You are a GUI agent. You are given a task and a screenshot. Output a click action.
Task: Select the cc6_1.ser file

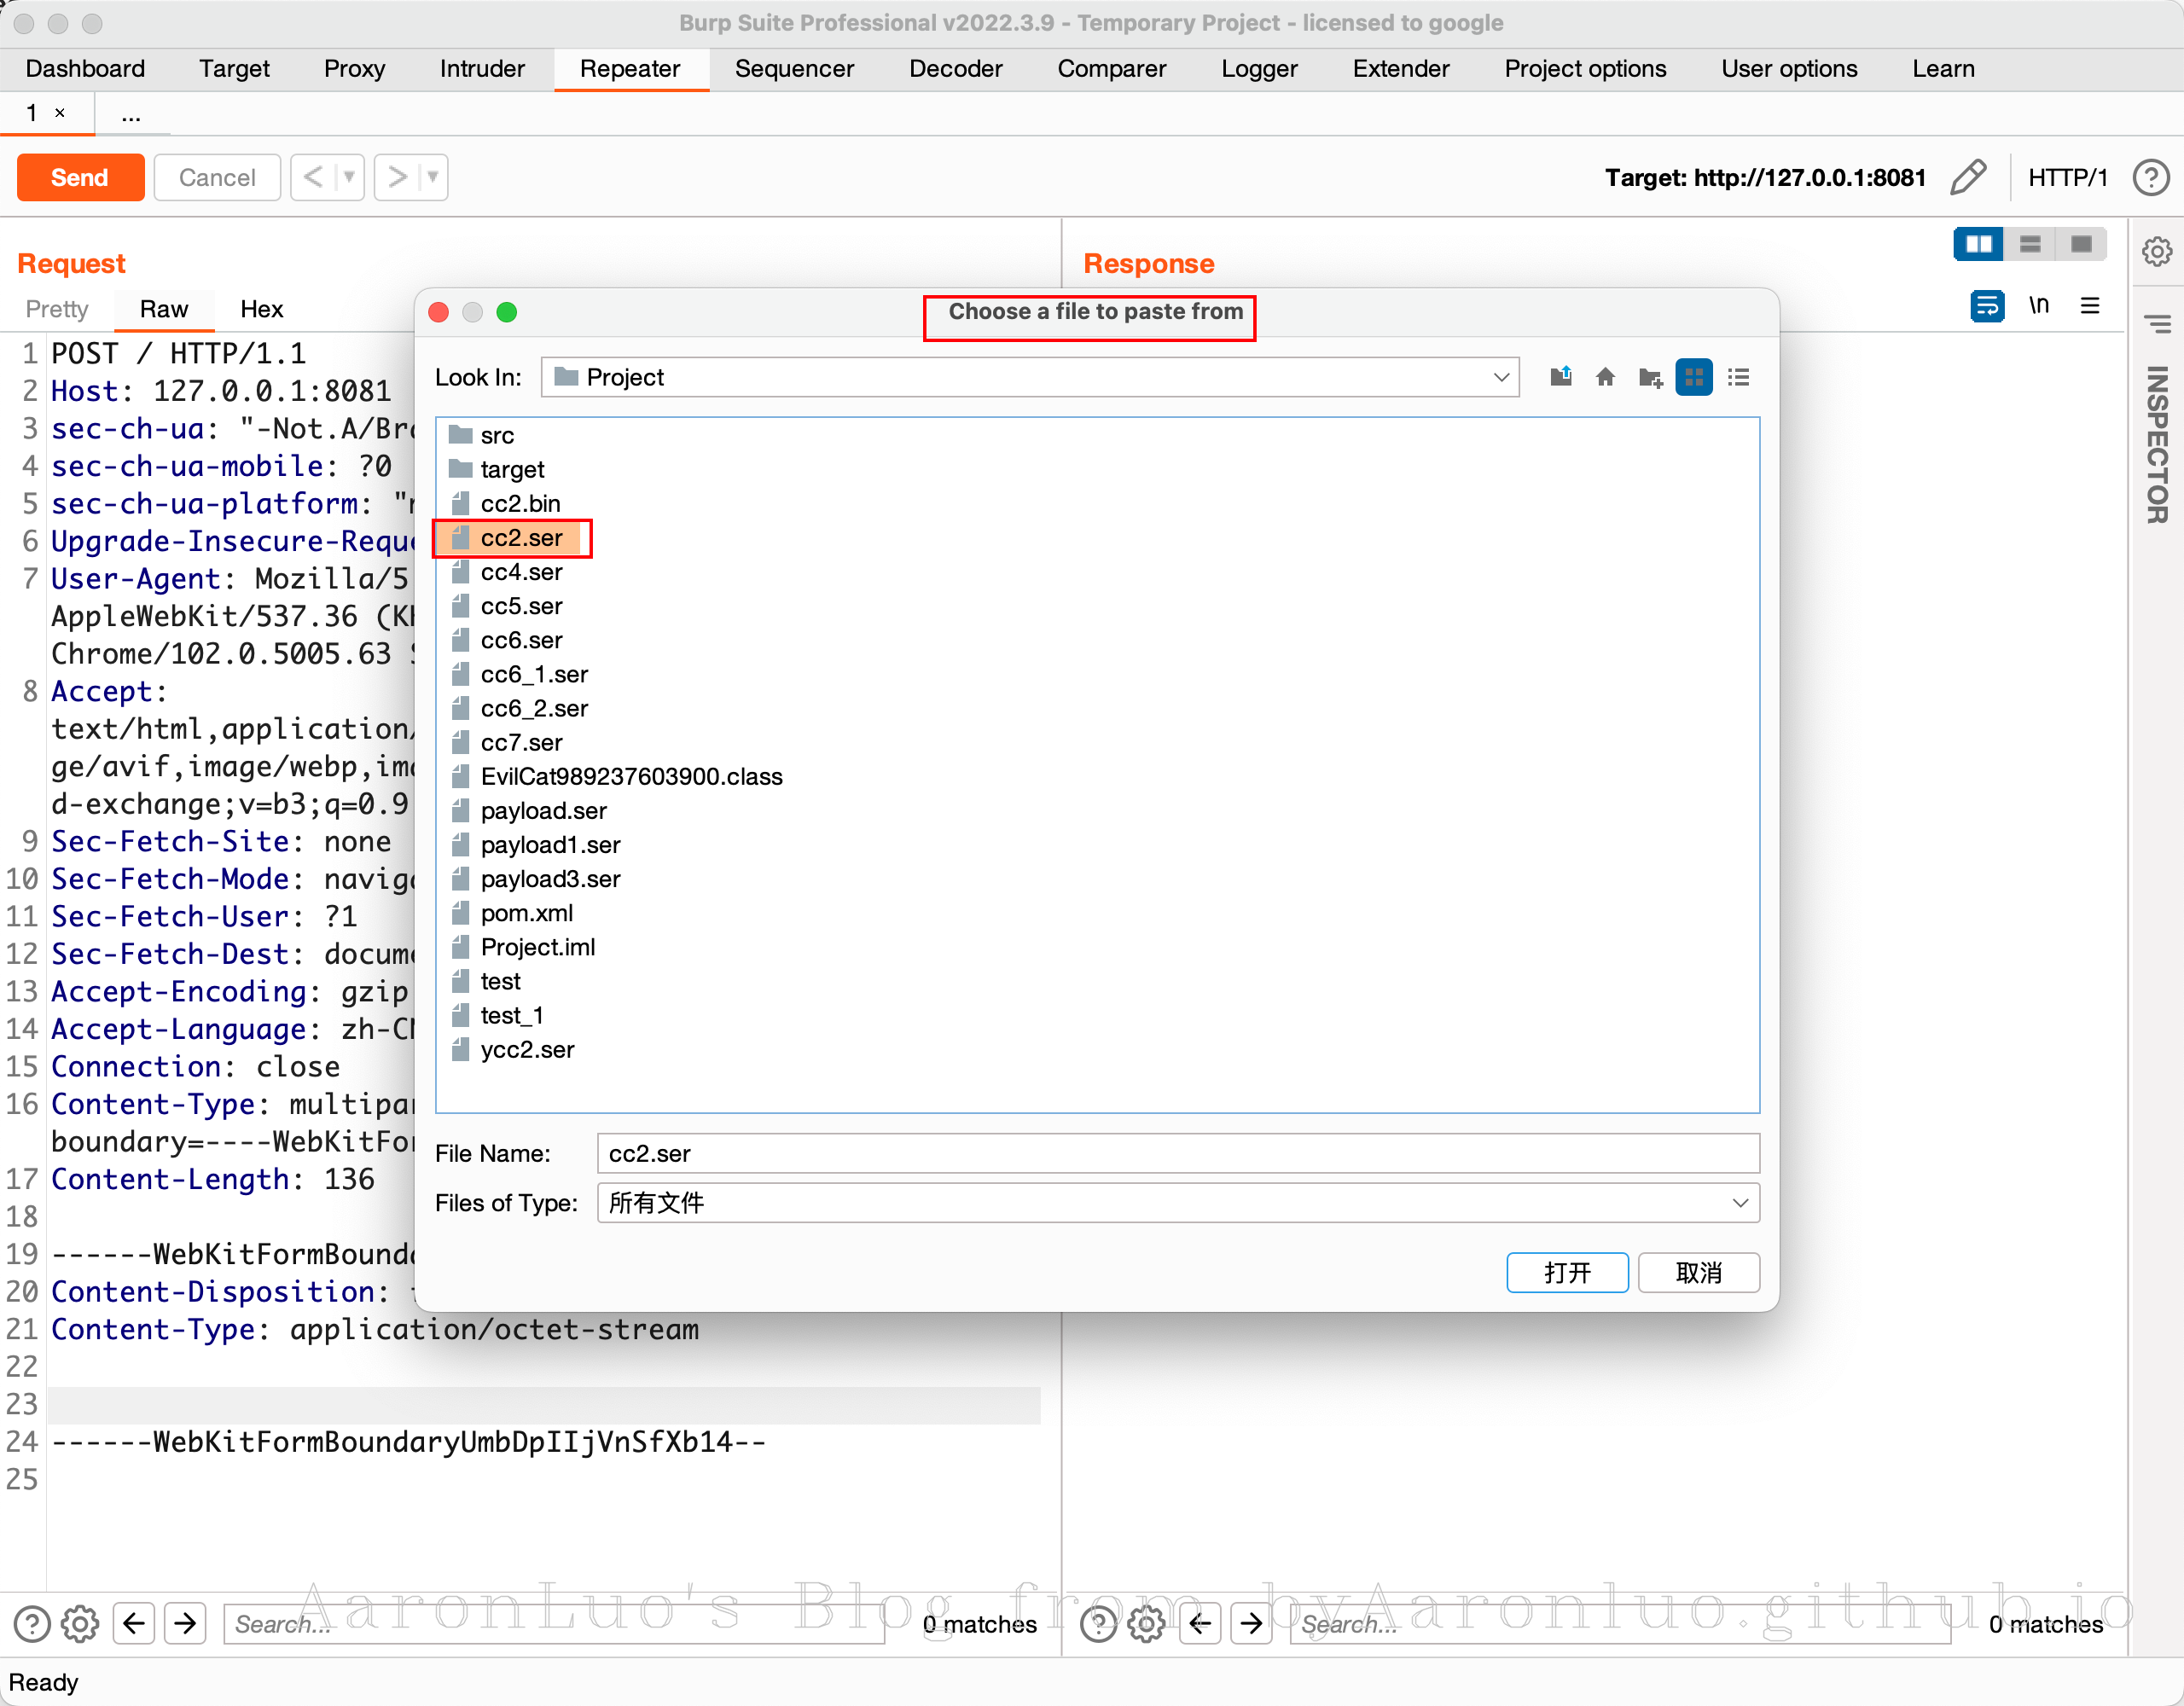click(534, 675)
